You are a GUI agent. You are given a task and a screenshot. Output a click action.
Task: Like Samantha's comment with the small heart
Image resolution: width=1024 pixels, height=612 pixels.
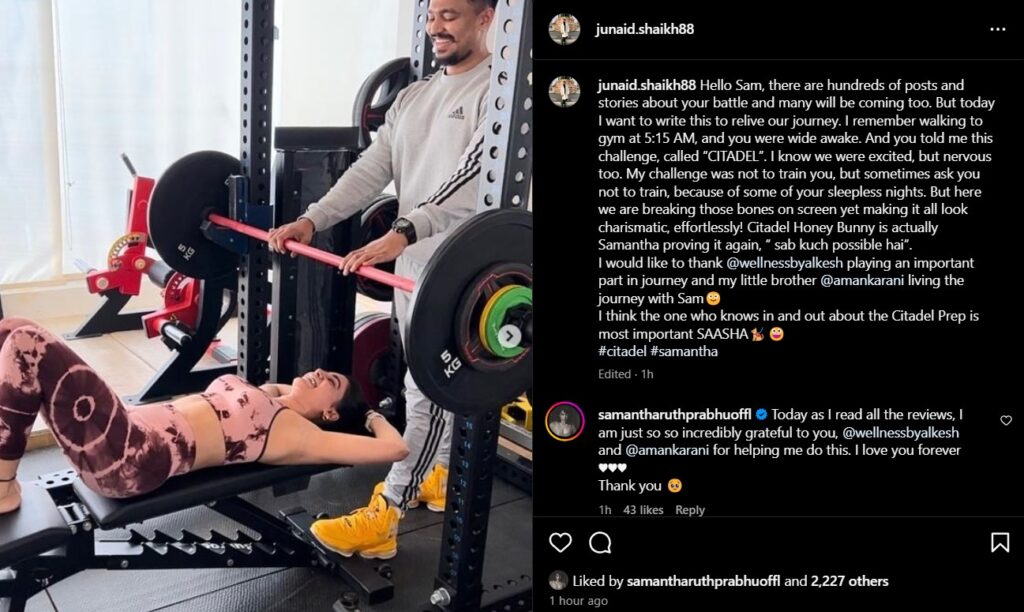pos(1006,420)
